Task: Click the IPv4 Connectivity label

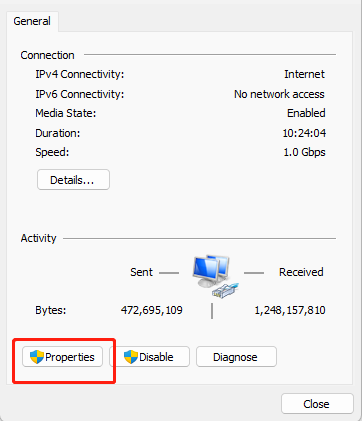Action: click(80, 74)
